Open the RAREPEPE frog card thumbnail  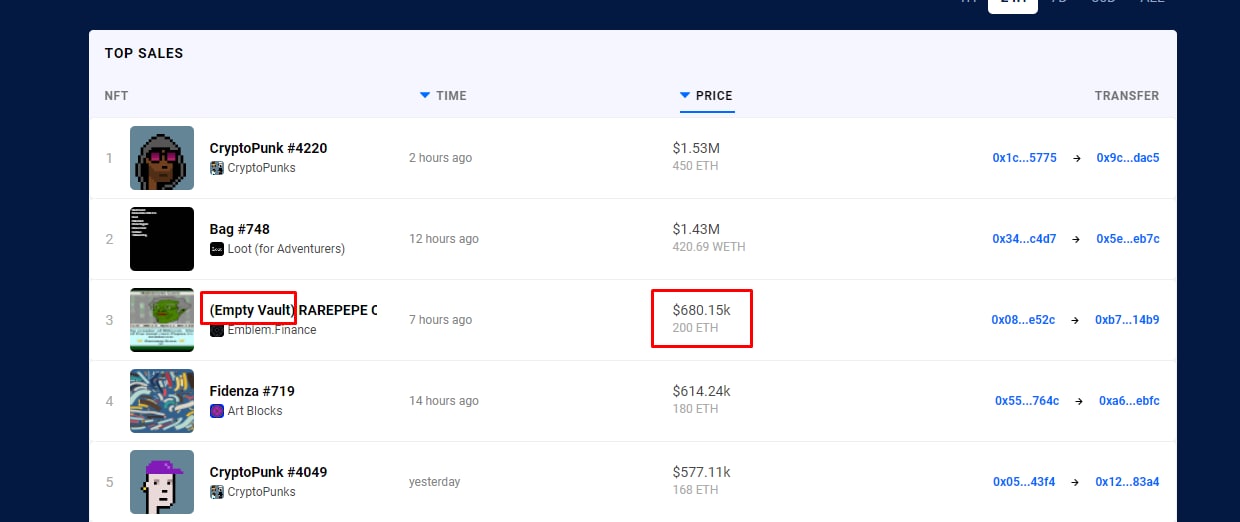click(162, 320)
